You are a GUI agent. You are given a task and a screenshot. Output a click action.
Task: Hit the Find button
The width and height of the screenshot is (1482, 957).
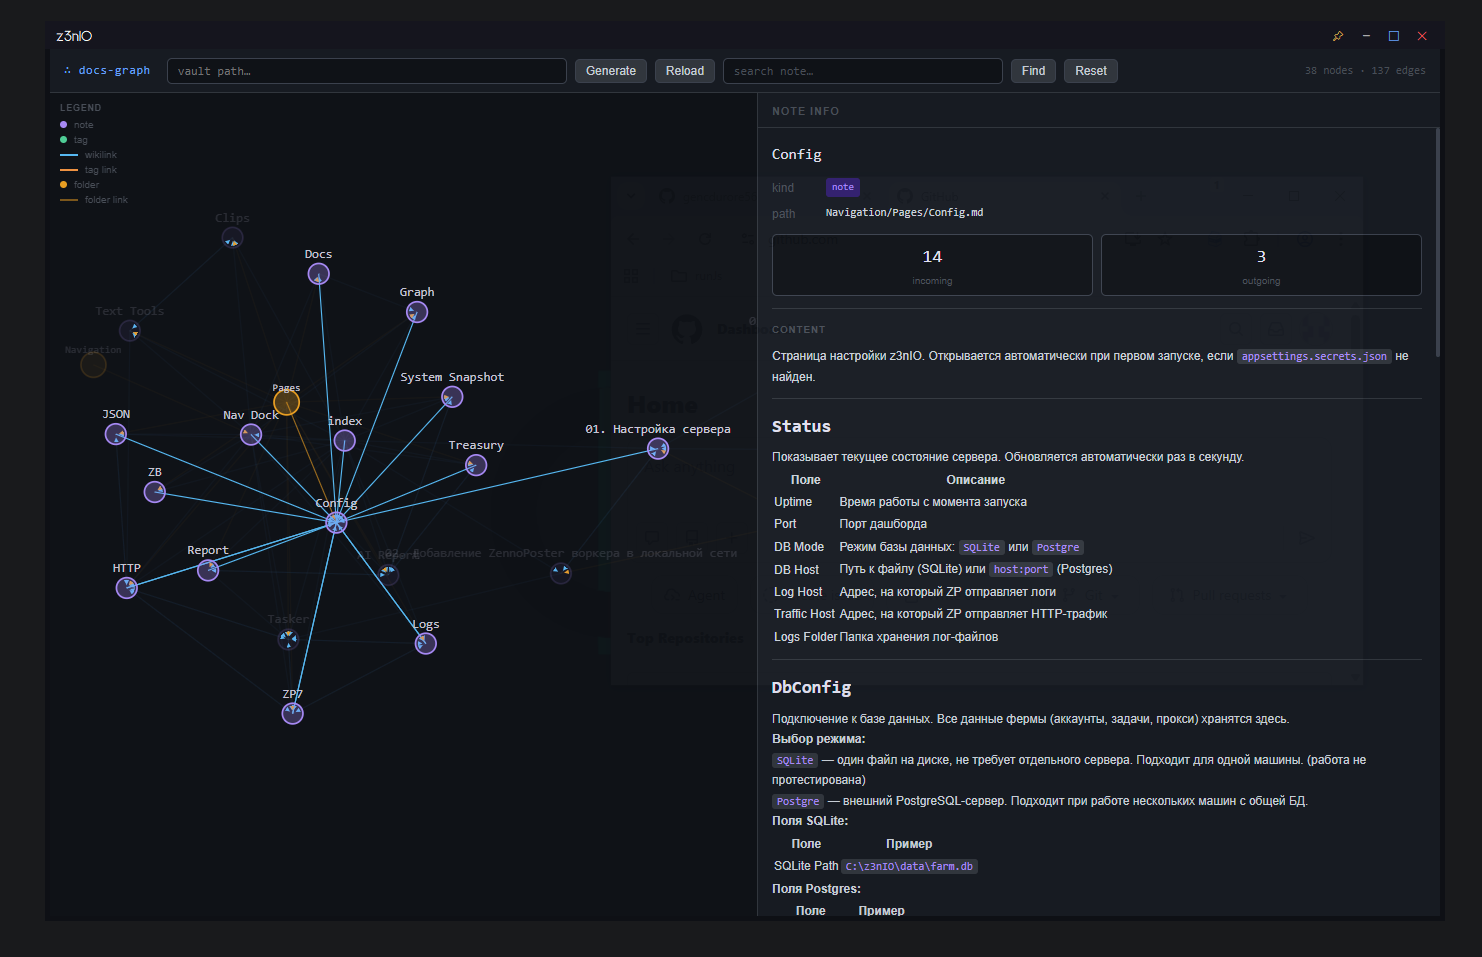click(x=1033, y=71)
